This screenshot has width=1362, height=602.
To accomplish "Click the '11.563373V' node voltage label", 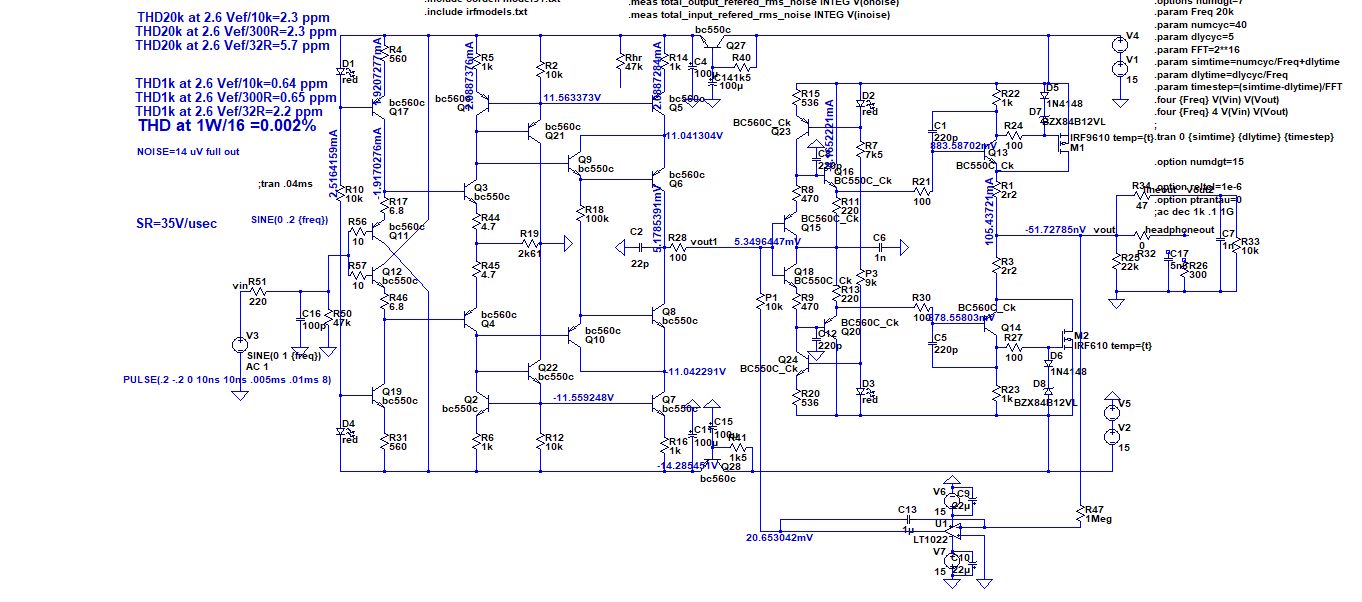I will (571, 98).
